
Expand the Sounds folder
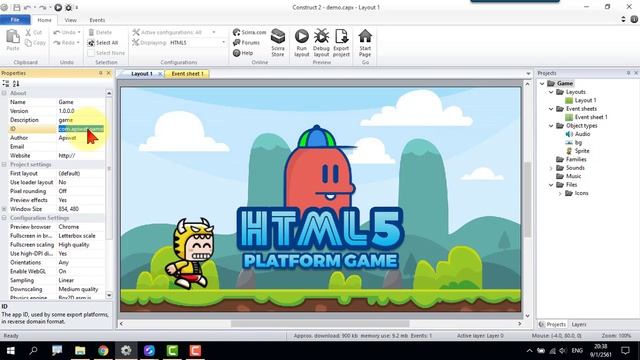pyautogui.click(x=551, y=168)
